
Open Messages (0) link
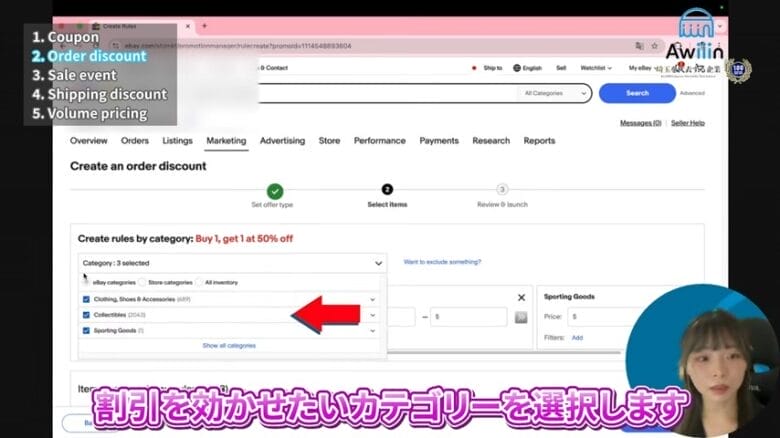(640, 123)
